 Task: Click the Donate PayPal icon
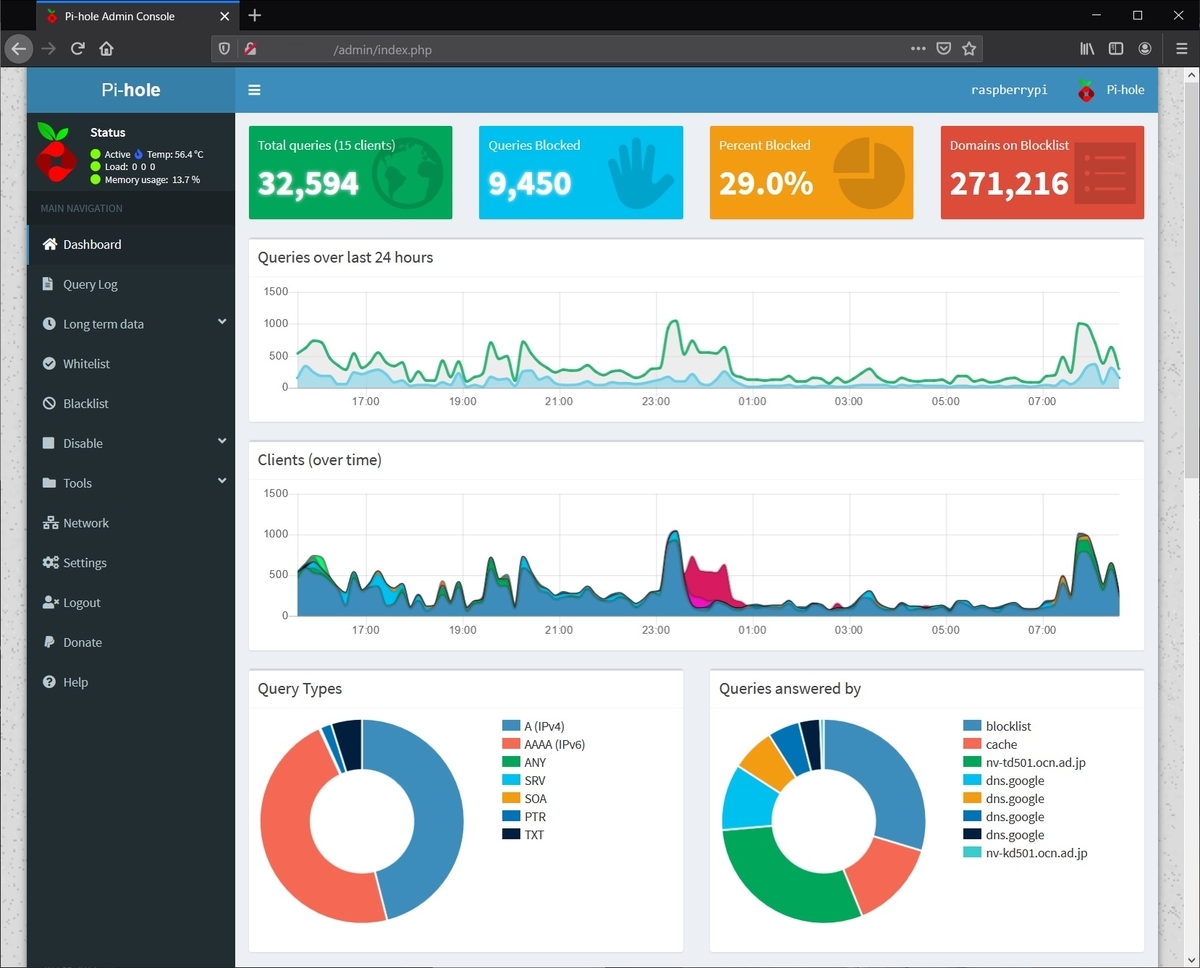(49, 642)
